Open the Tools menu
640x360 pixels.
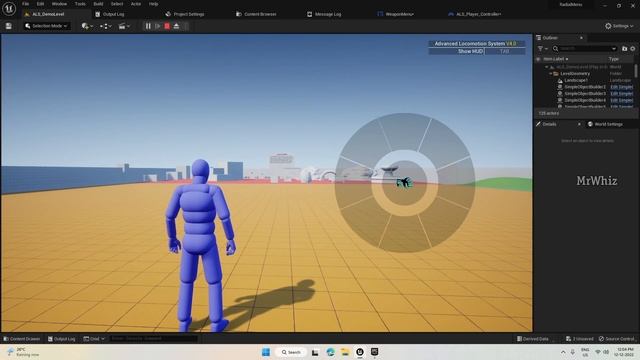[80, 4]
